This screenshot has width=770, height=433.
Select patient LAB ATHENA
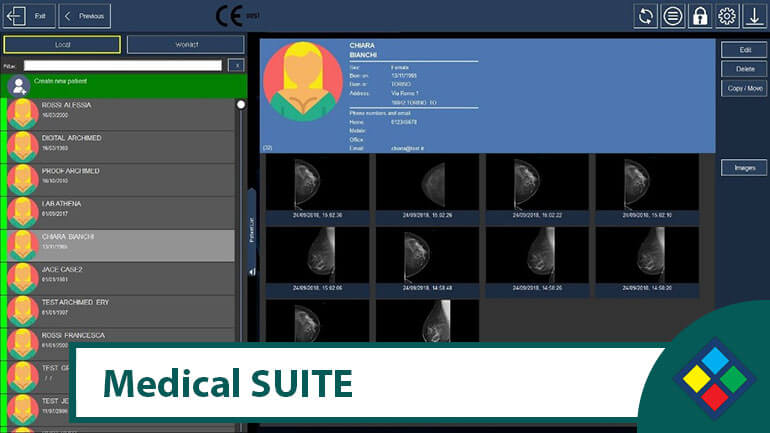tap(118, 213)
